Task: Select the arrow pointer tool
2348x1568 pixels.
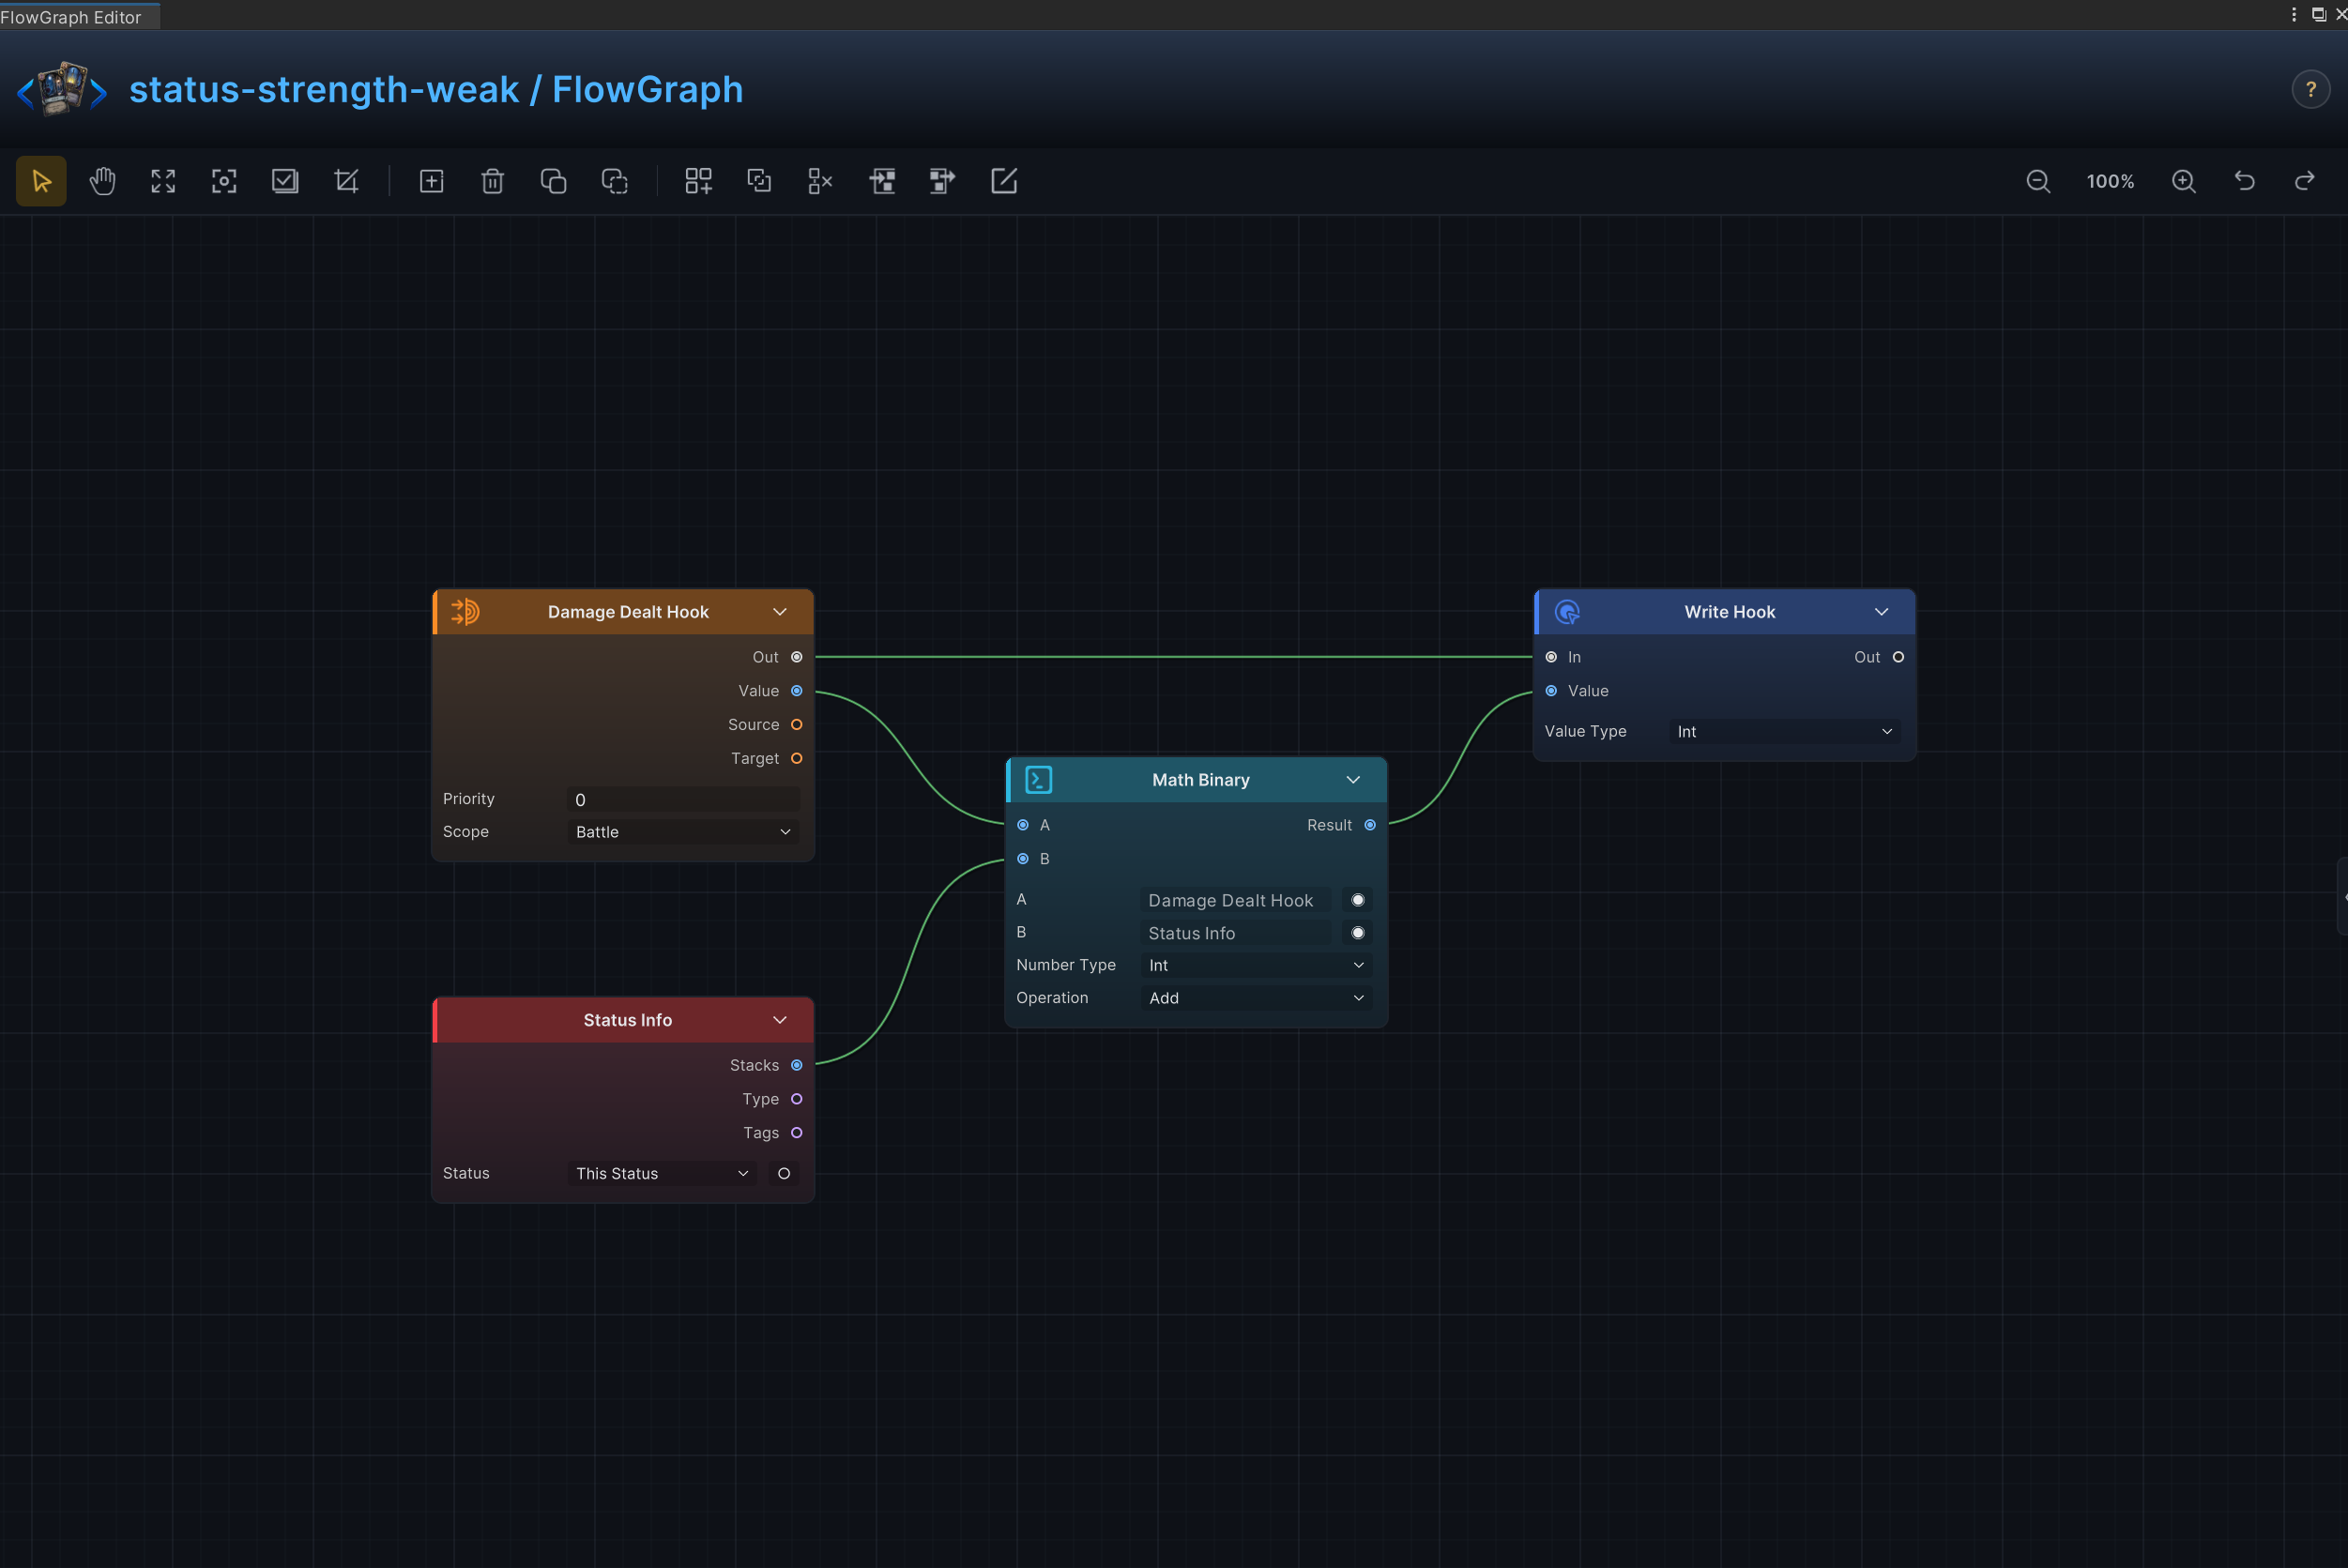Action: [41, 181]
